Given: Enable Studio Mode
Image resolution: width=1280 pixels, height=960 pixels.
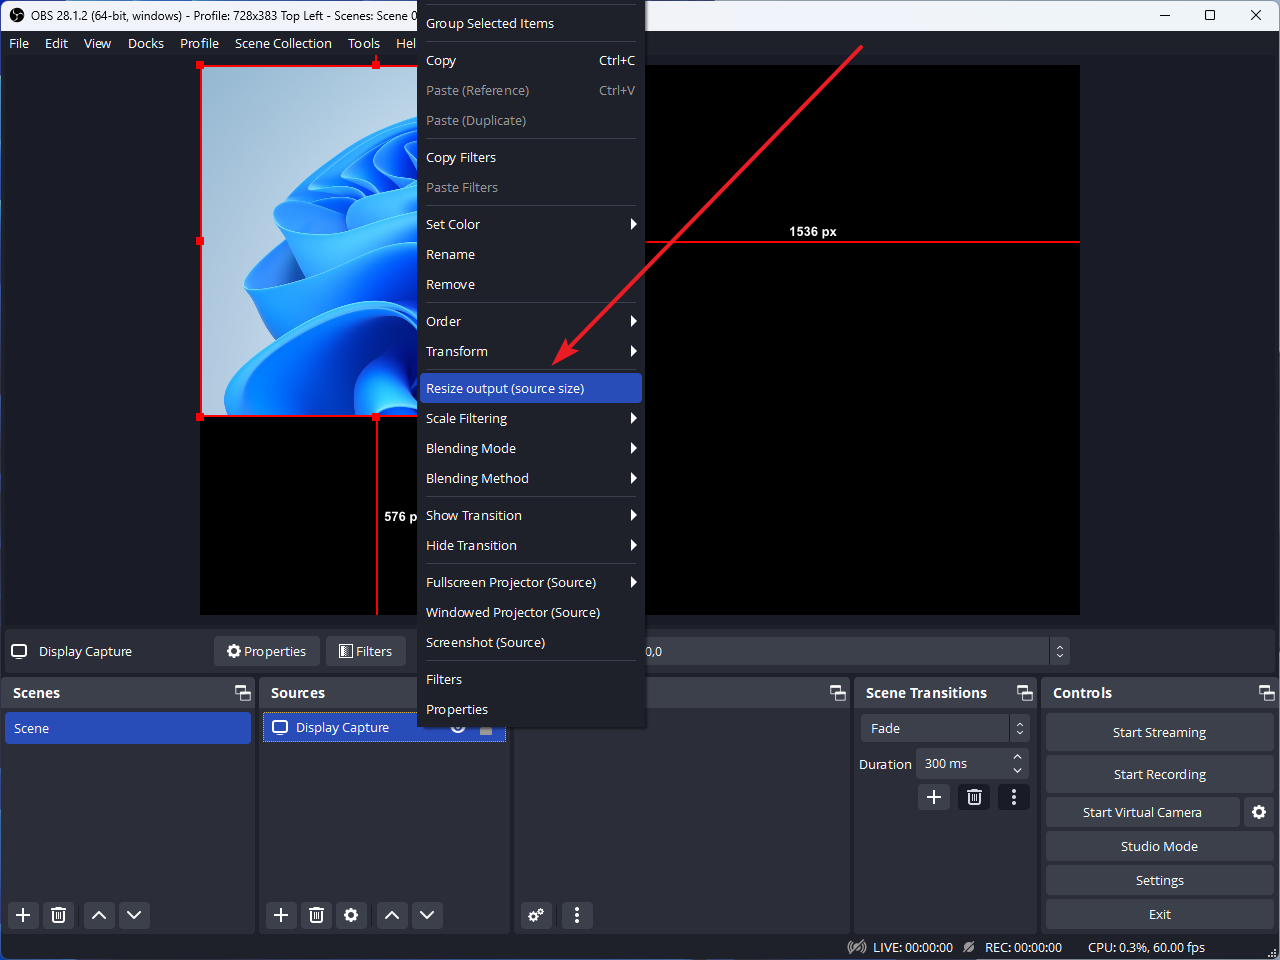Looking at the screenshot, I should coord(1159,846).
